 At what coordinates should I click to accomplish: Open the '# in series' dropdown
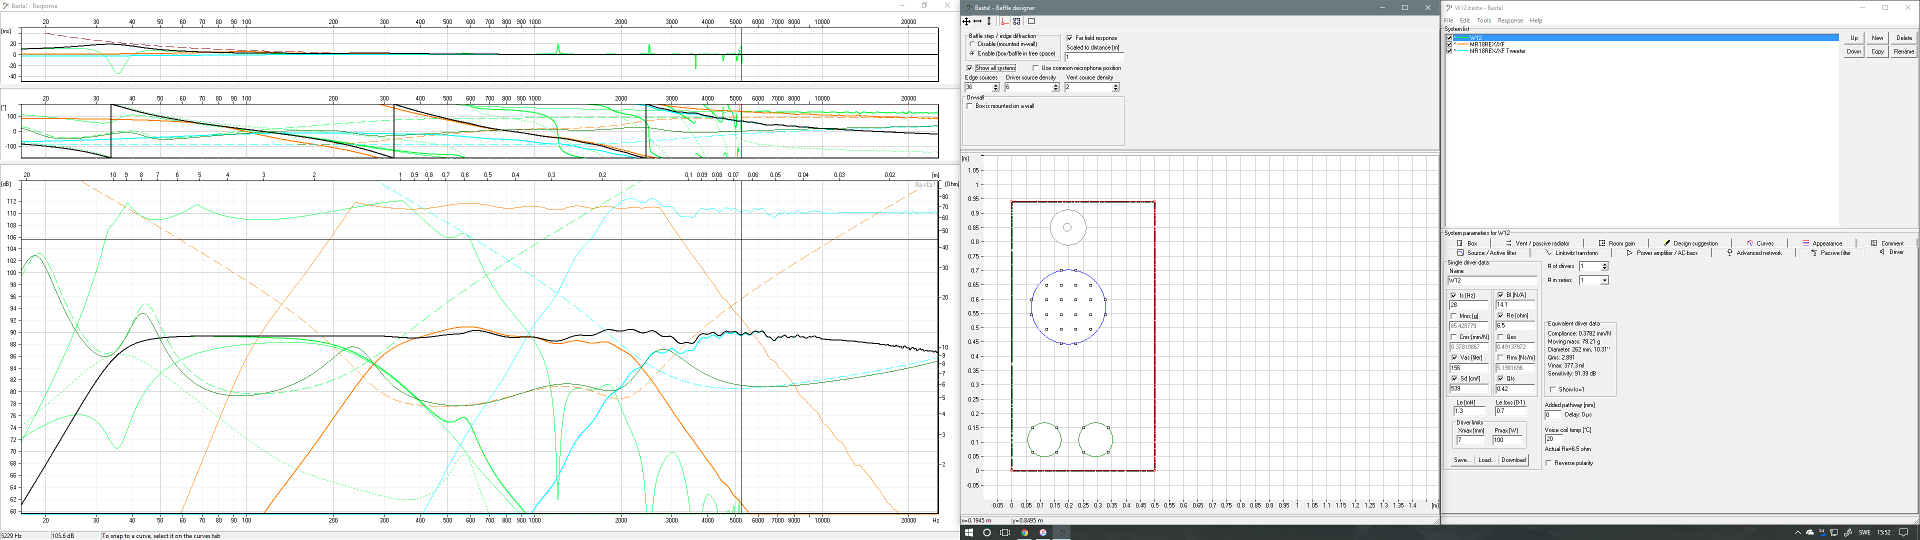[x=1605, y=281]
